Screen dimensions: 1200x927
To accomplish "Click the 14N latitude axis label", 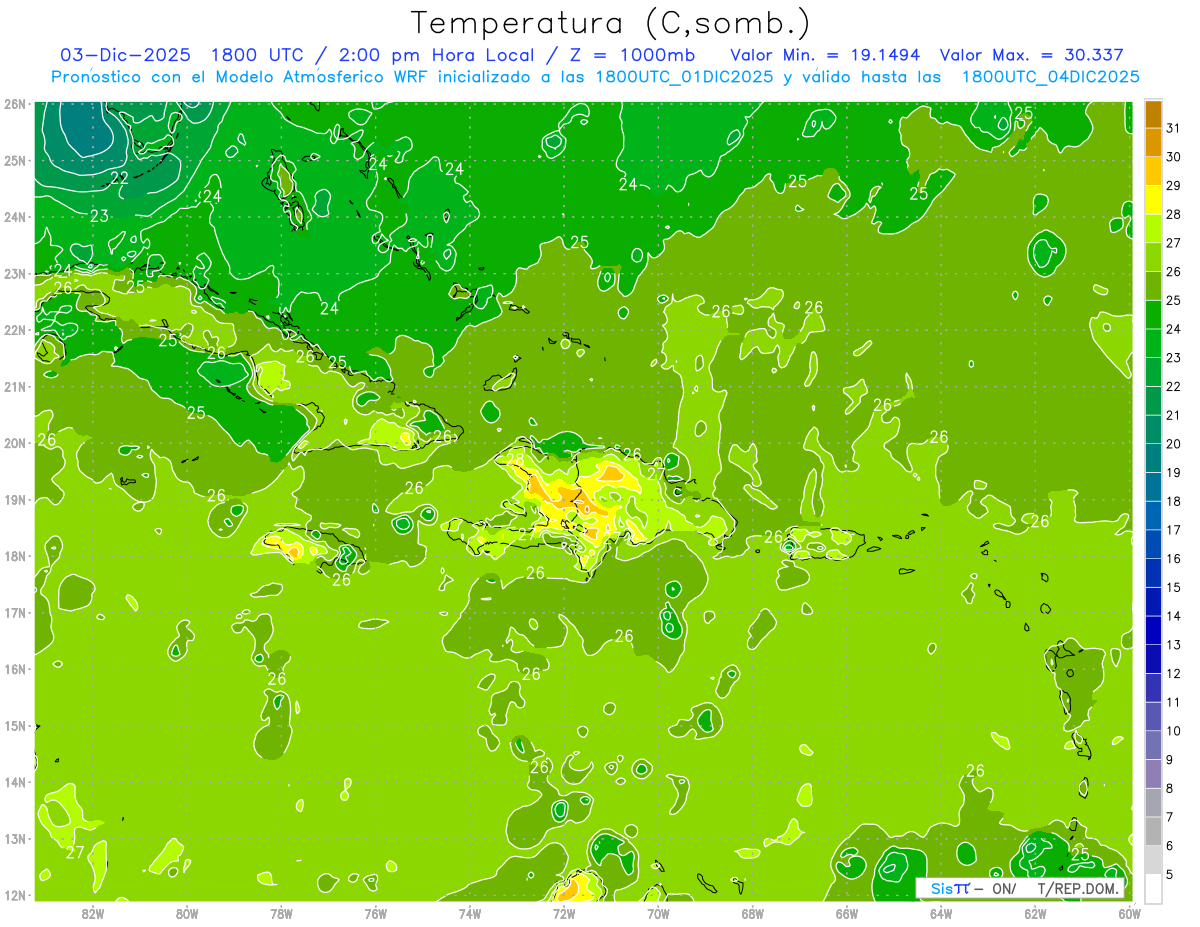I will pos(14,782).
